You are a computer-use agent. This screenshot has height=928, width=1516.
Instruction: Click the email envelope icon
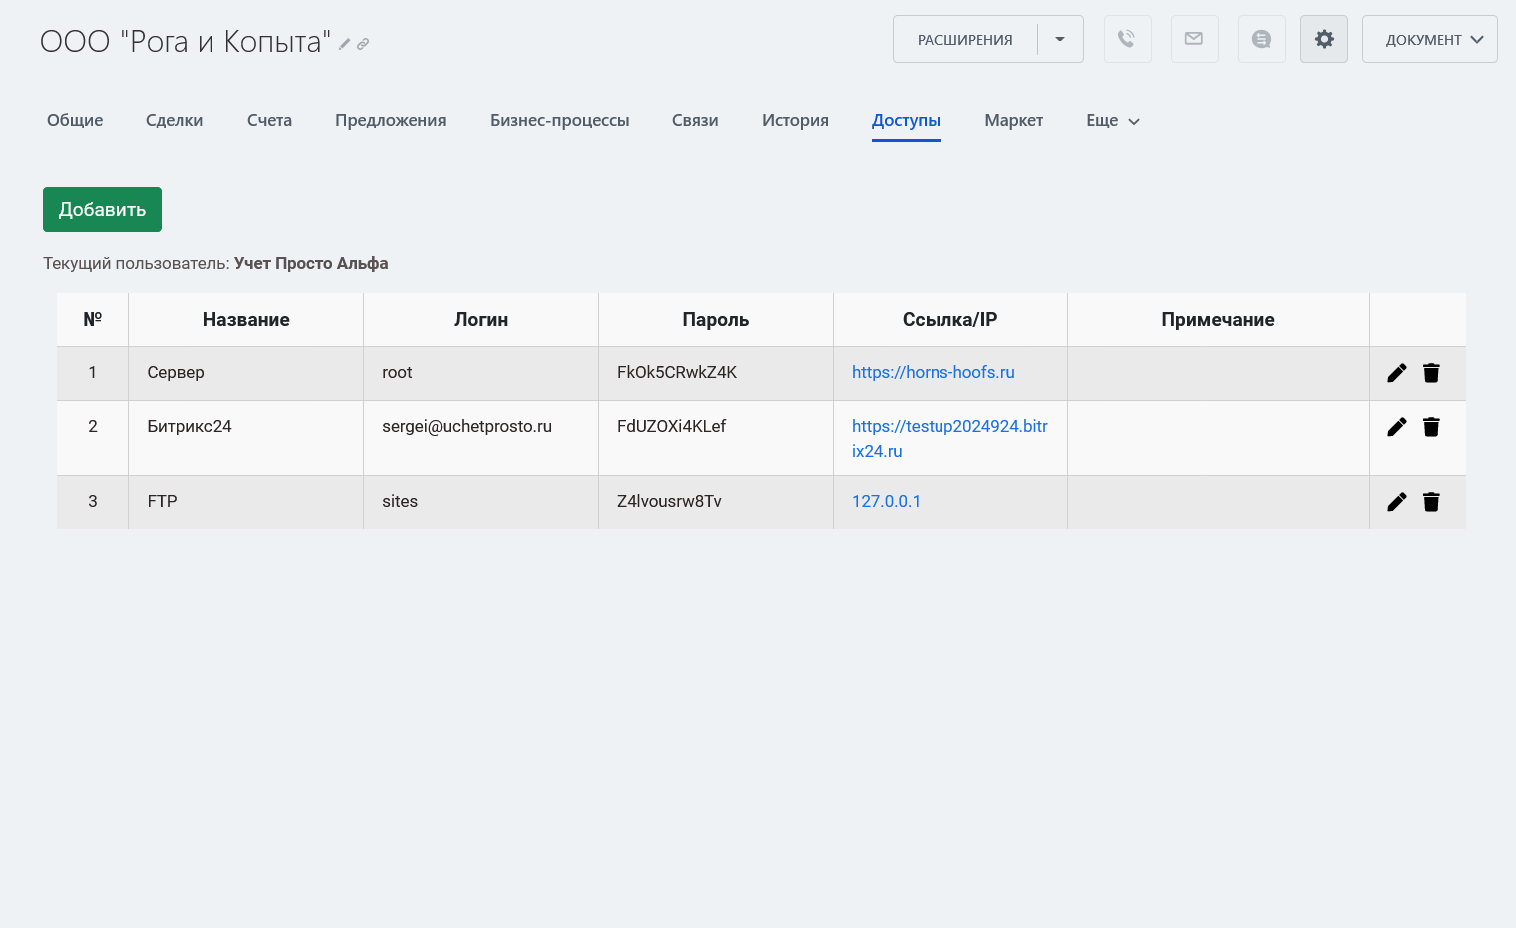(x=1194, y=39)
